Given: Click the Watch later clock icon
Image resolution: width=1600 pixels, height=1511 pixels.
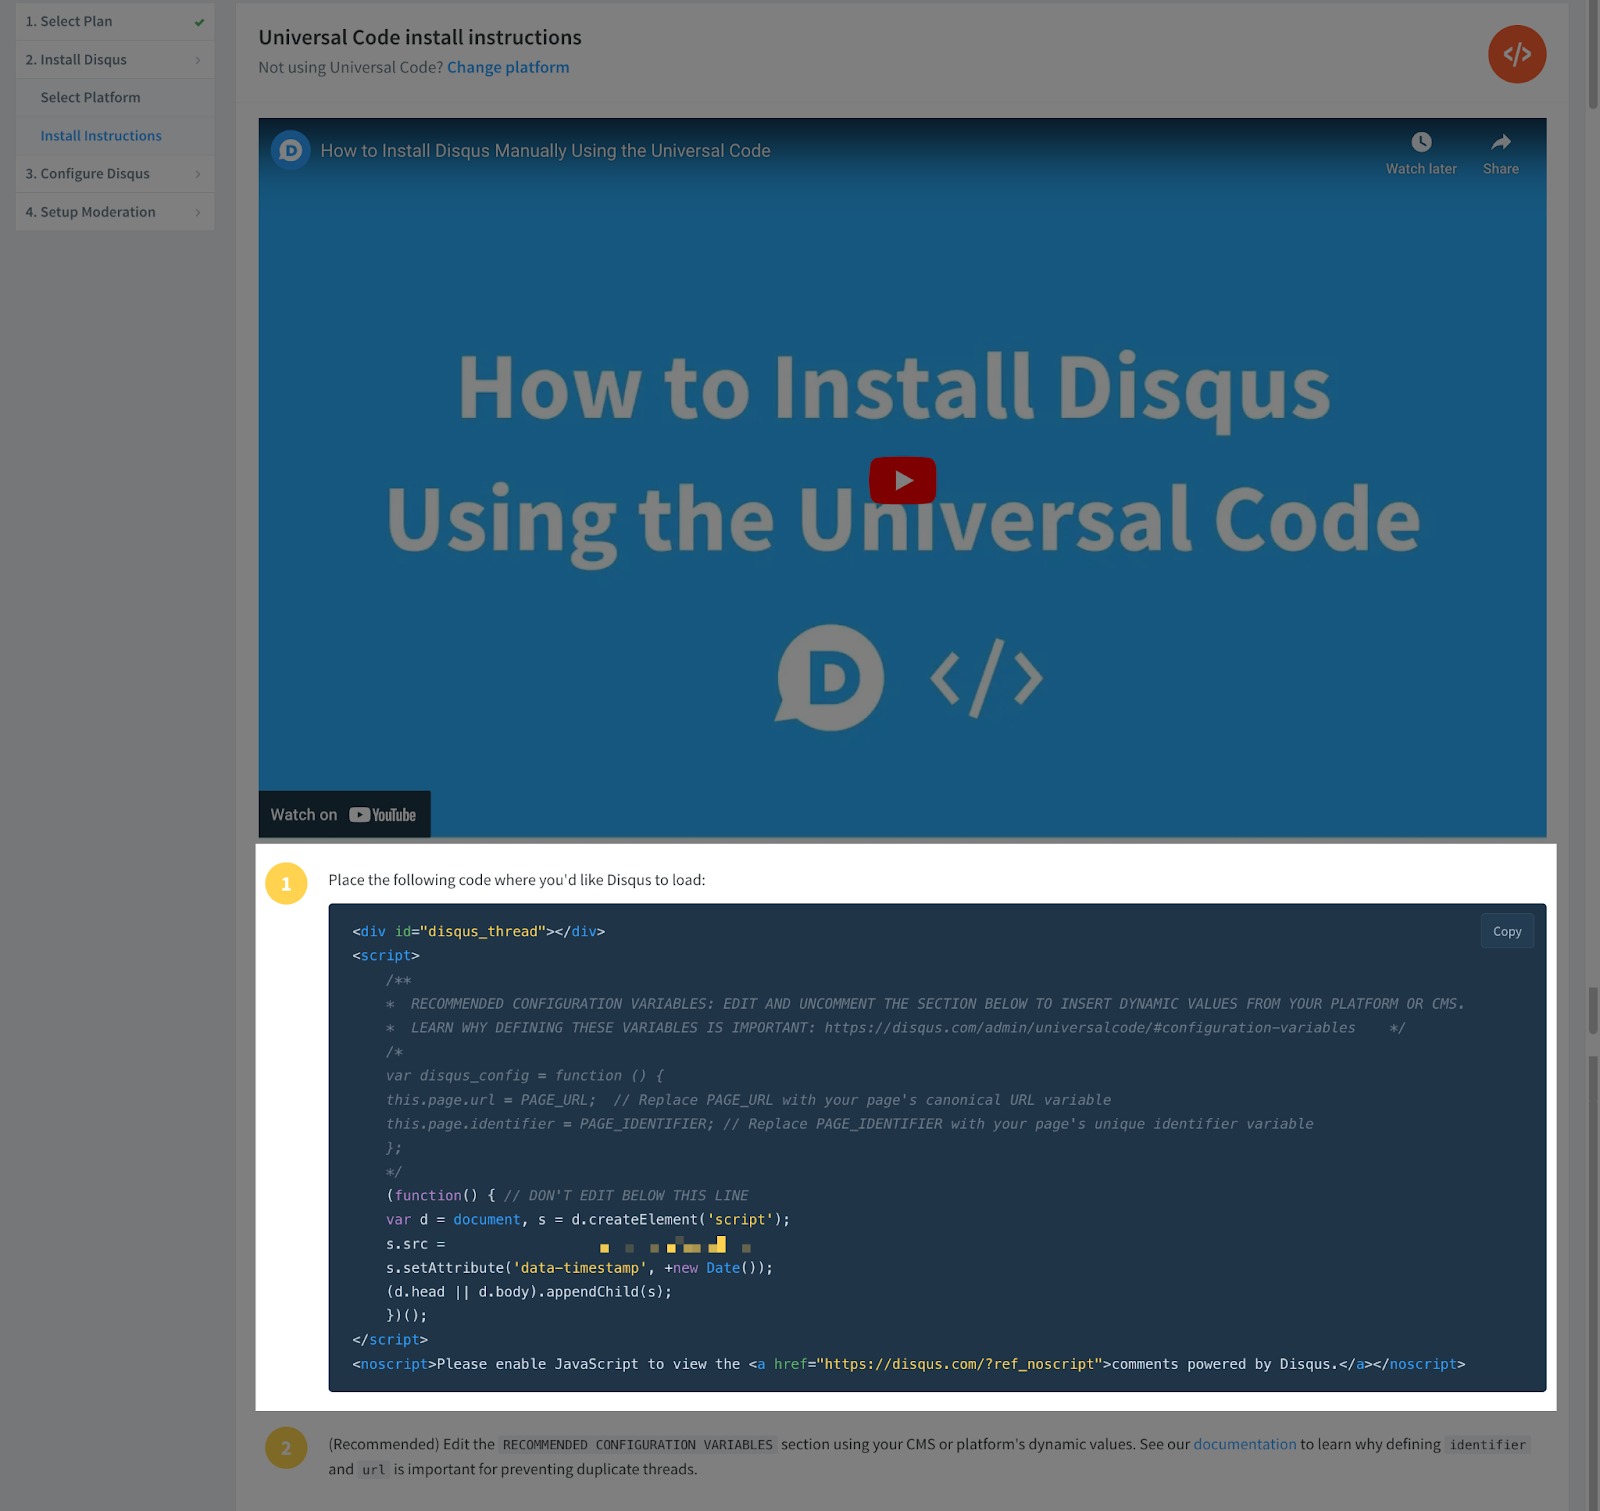Looking at the screenshot, I should click(1421, 142).
